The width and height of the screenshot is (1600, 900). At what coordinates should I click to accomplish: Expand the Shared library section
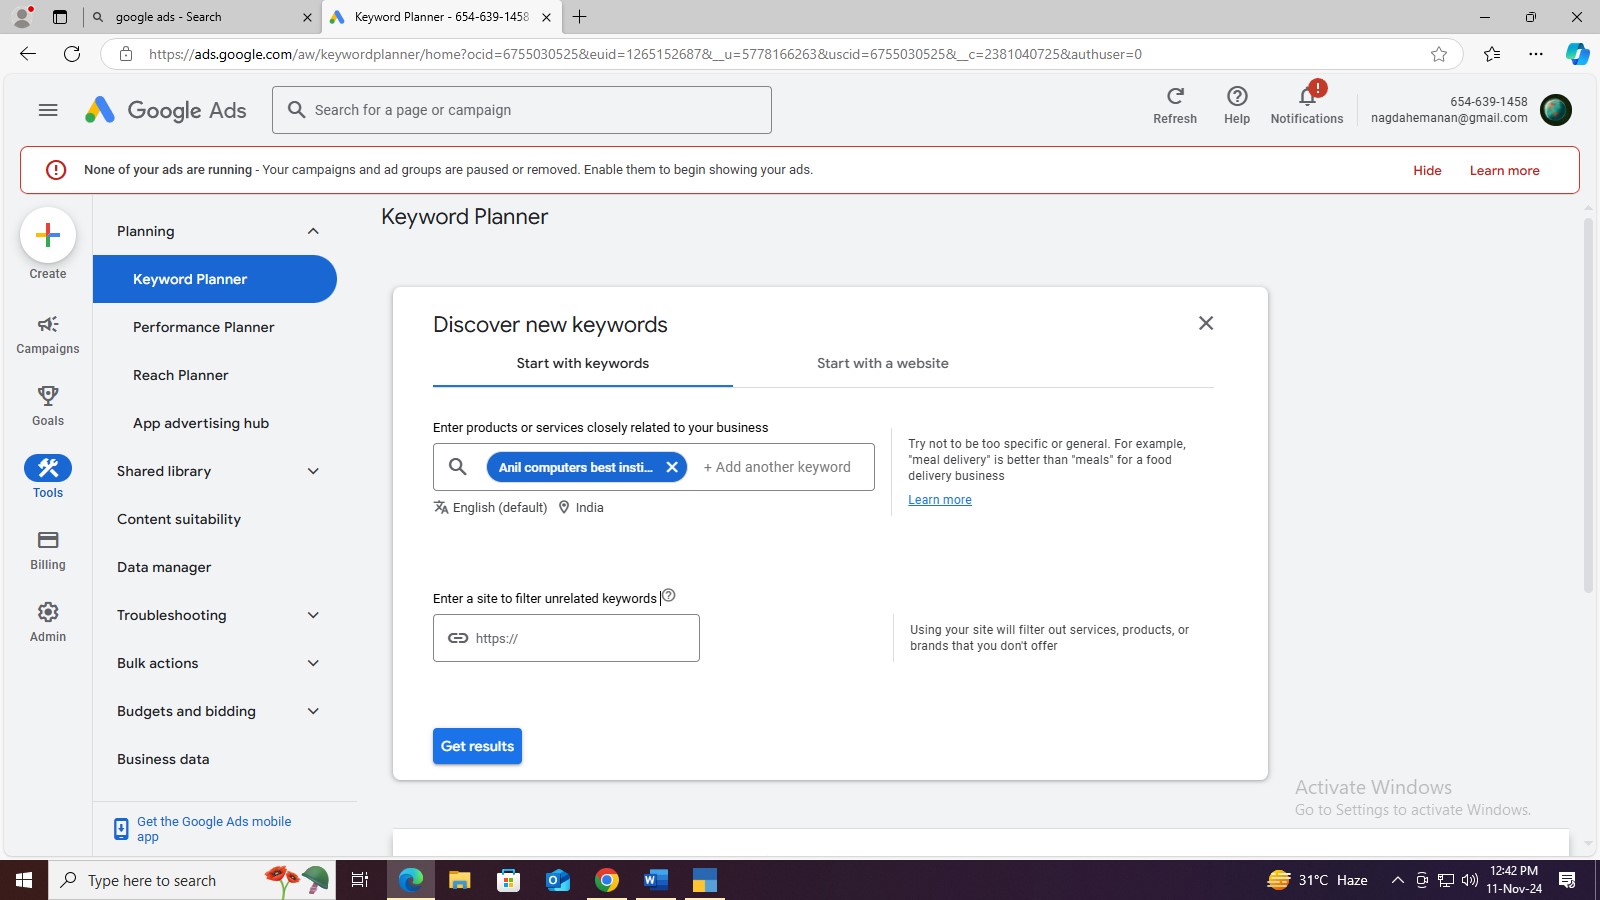tap(313, 471)
